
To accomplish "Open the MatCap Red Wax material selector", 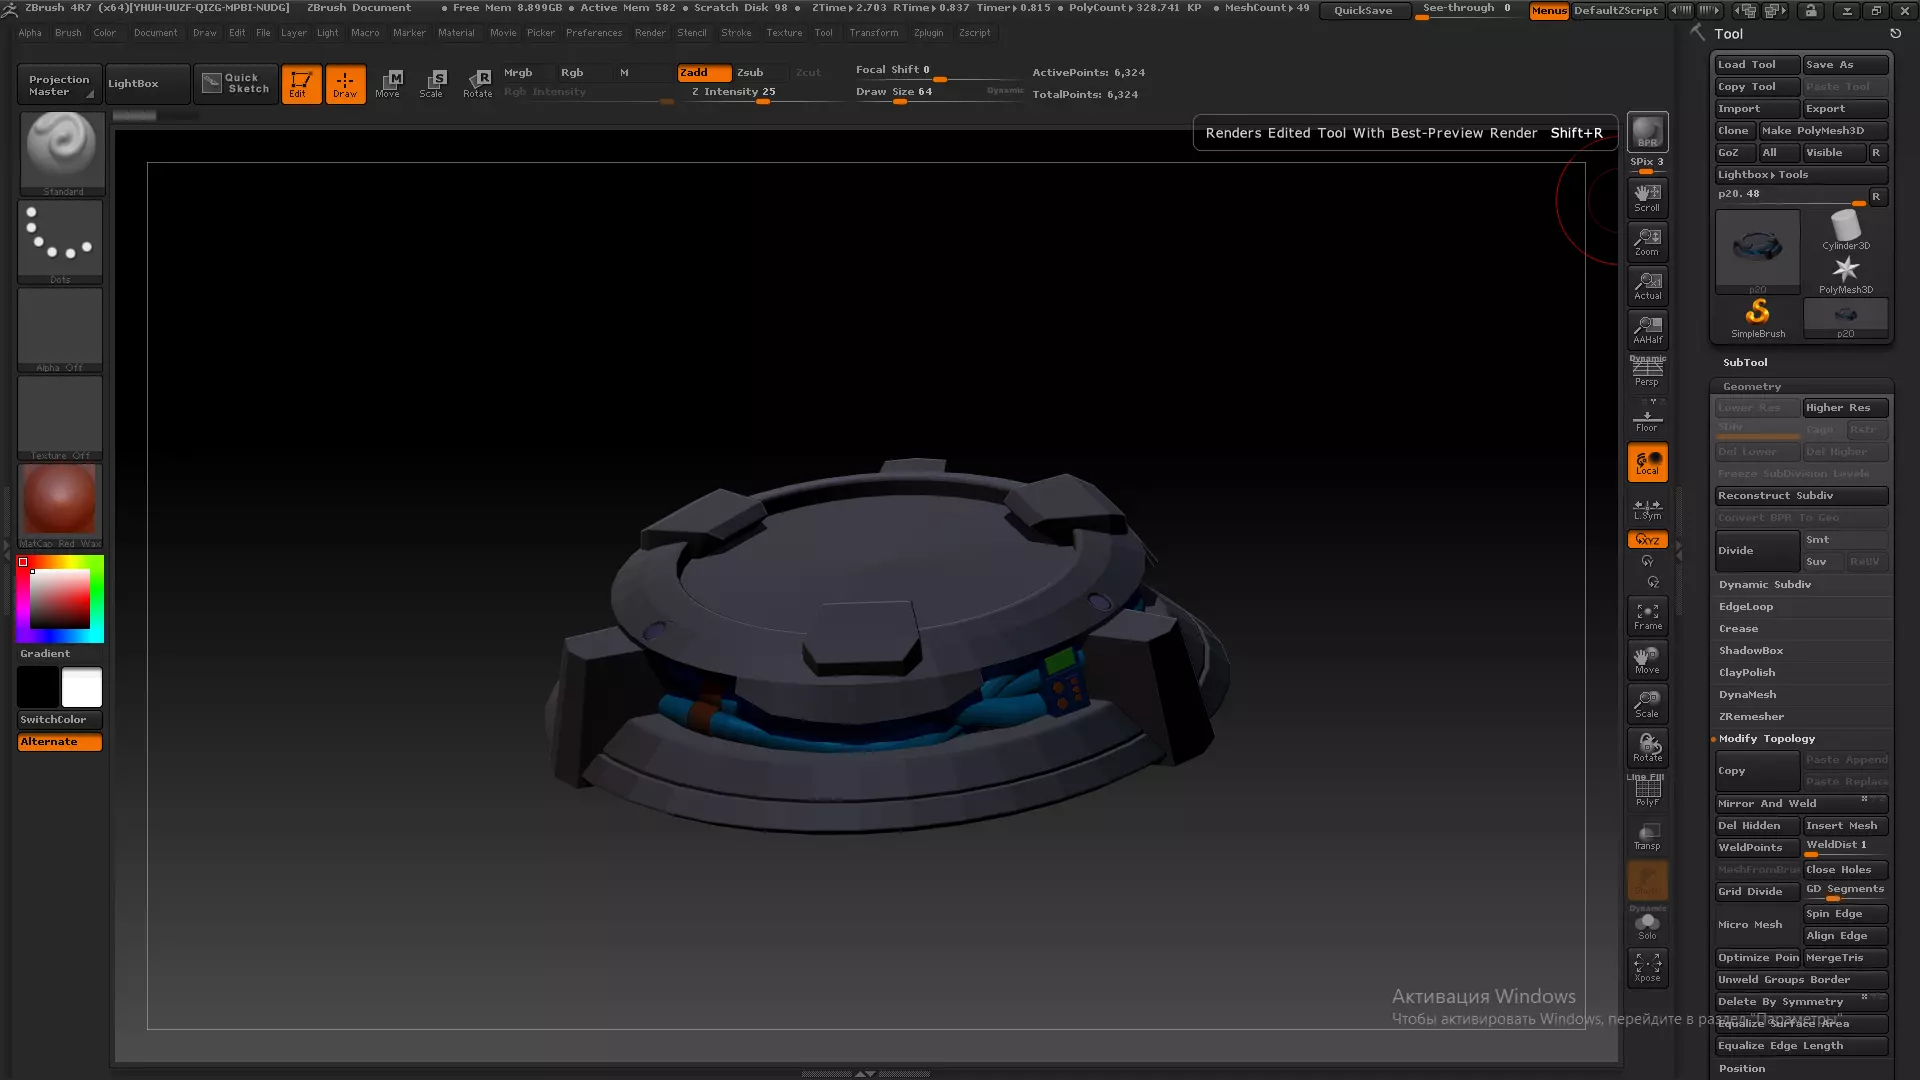I will click(60, 506).
